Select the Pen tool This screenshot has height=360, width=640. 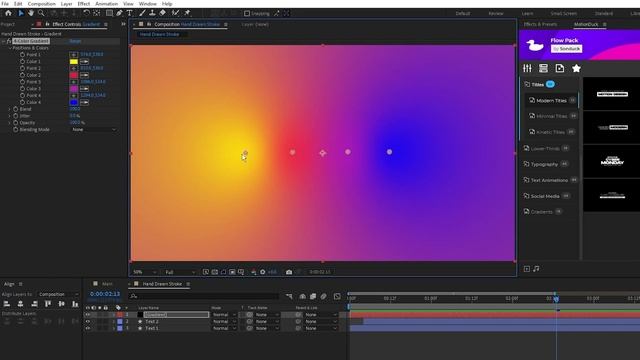[x=119, y=13]
